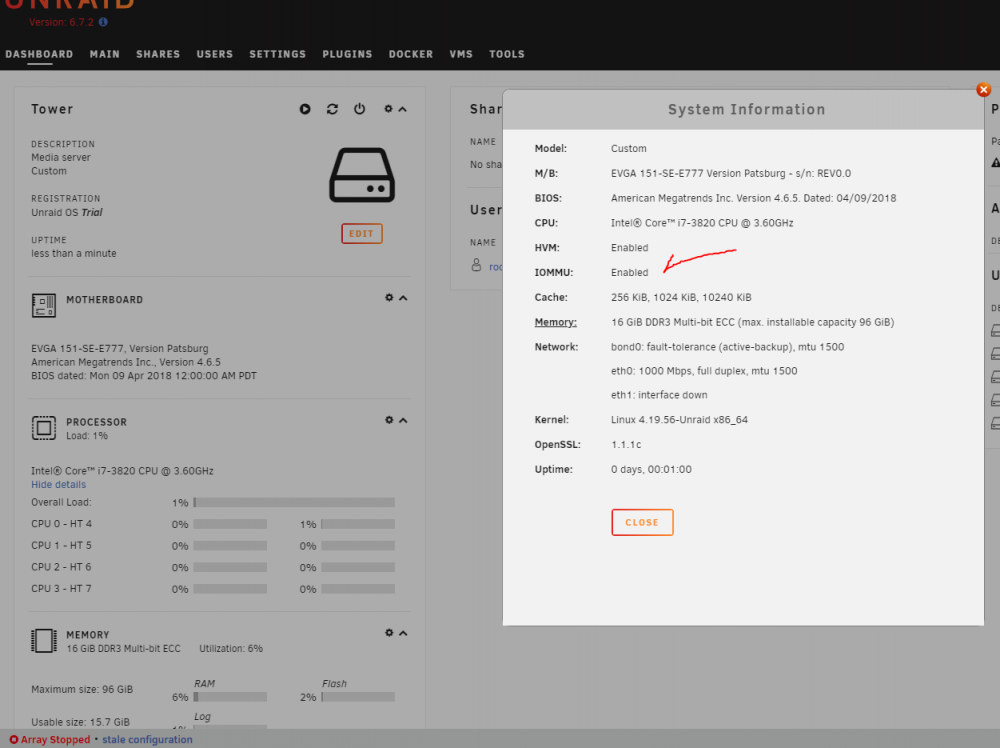Open the Dashboard tab
The height and width of the screenshot is (748, 1000).
[39, 54]
